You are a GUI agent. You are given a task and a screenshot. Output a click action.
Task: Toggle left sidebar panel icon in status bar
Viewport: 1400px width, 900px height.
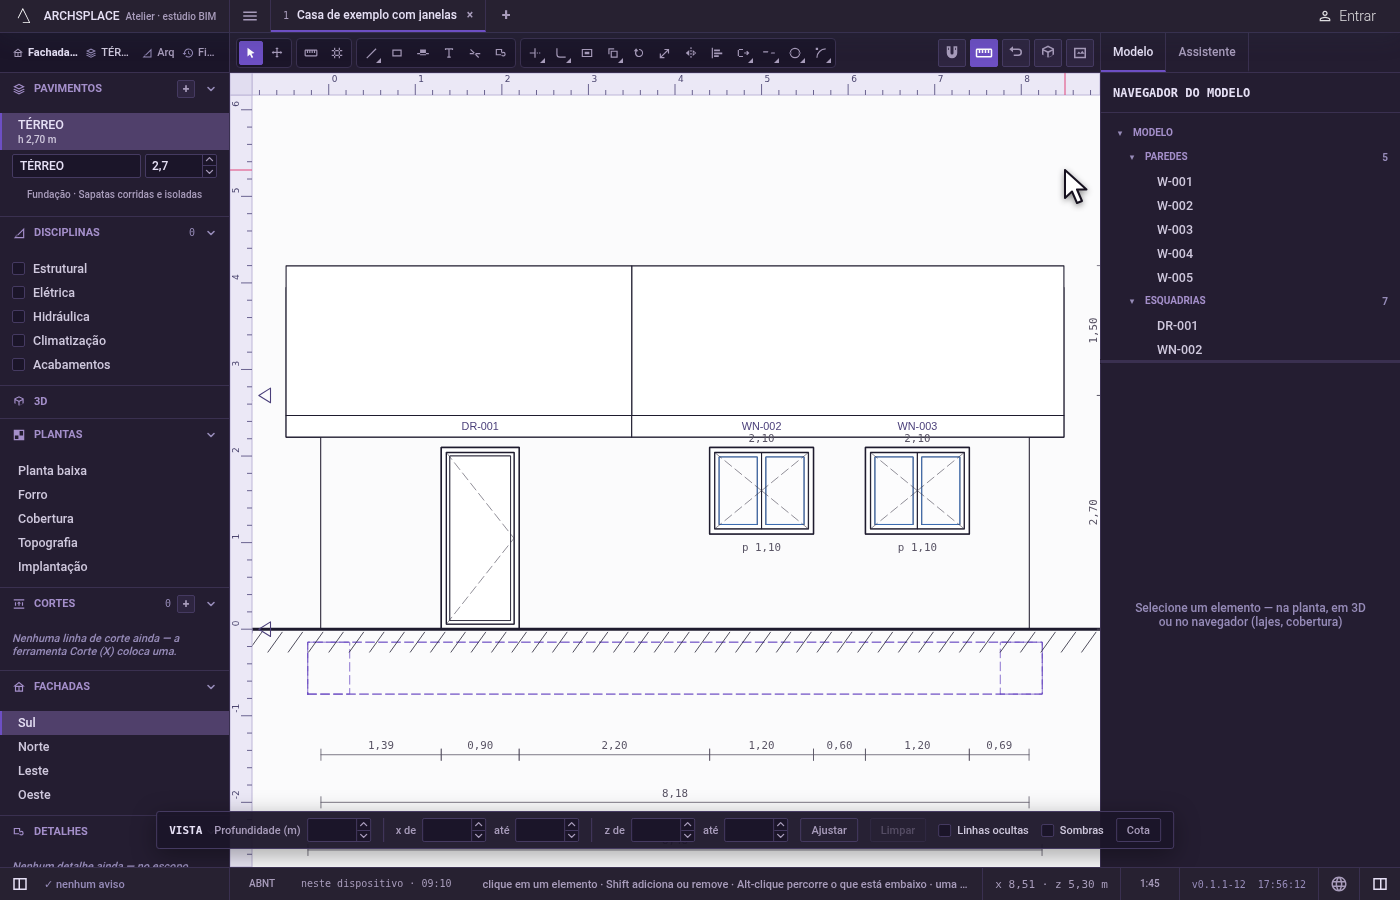tap(20, 884)
